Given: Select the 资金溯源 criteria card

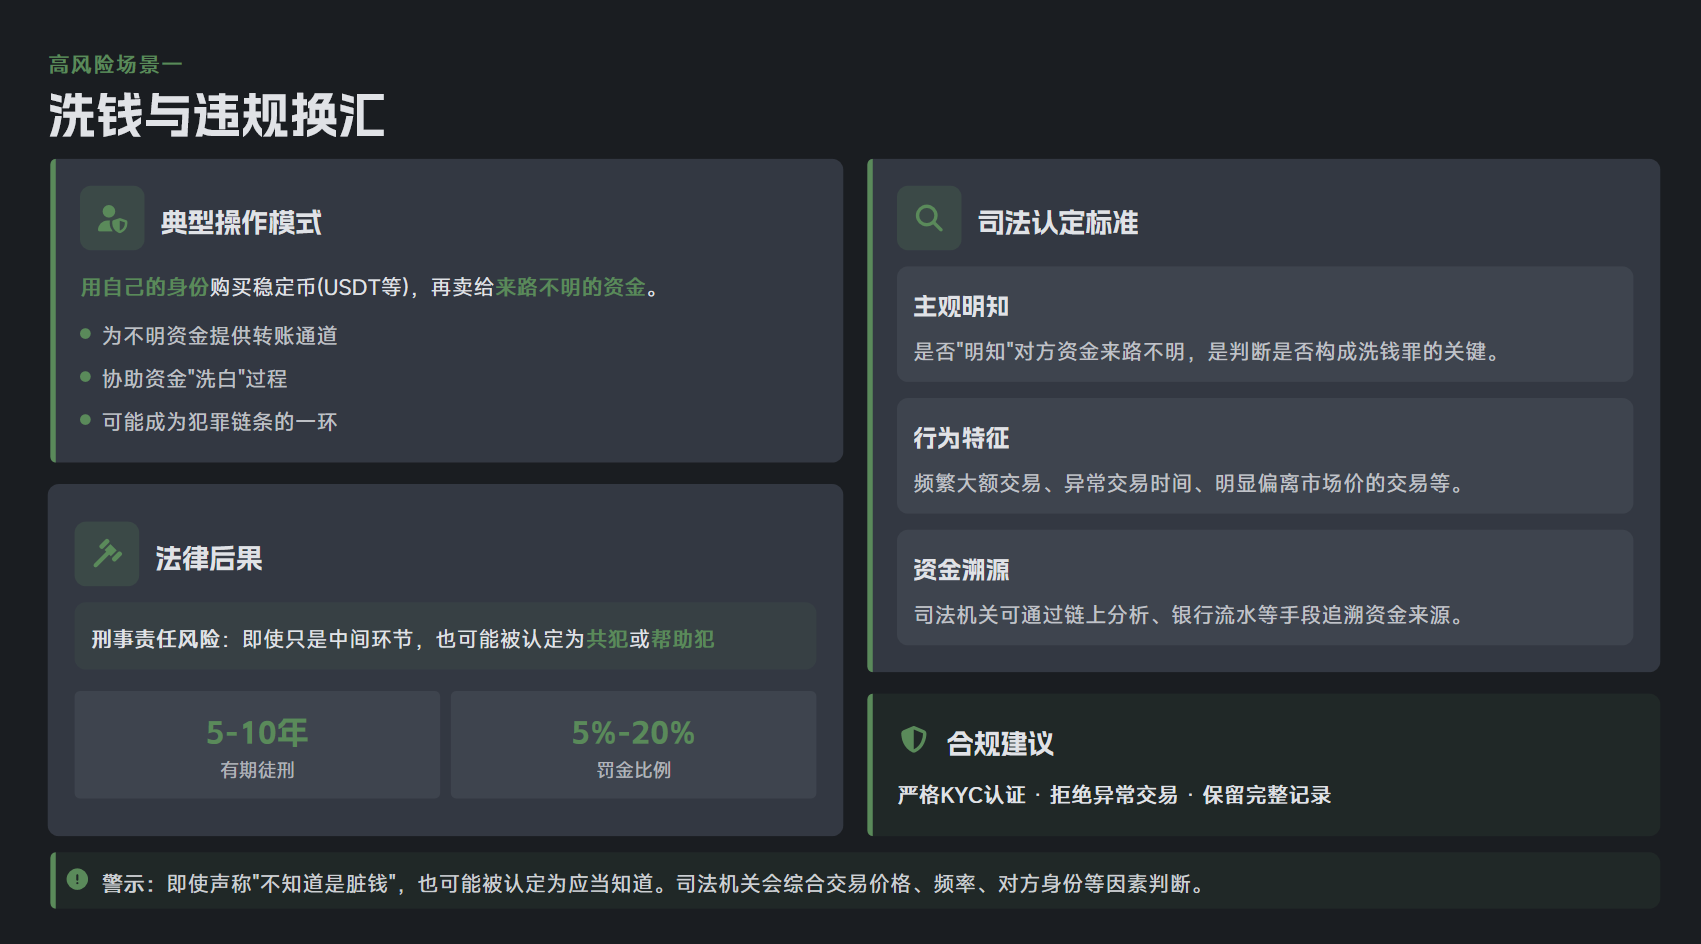Looking at the screenshot, I should tap(1264, 588).
